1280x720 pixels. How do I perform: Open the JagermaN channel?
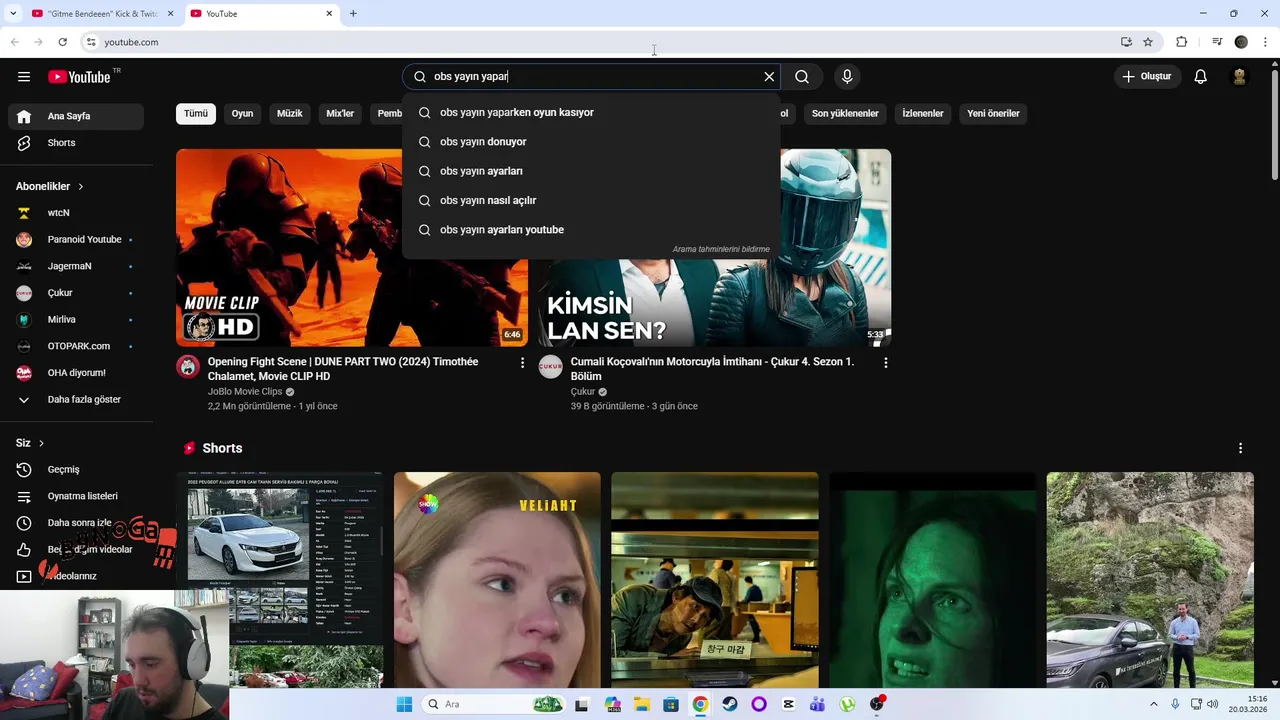pos(76,266)
